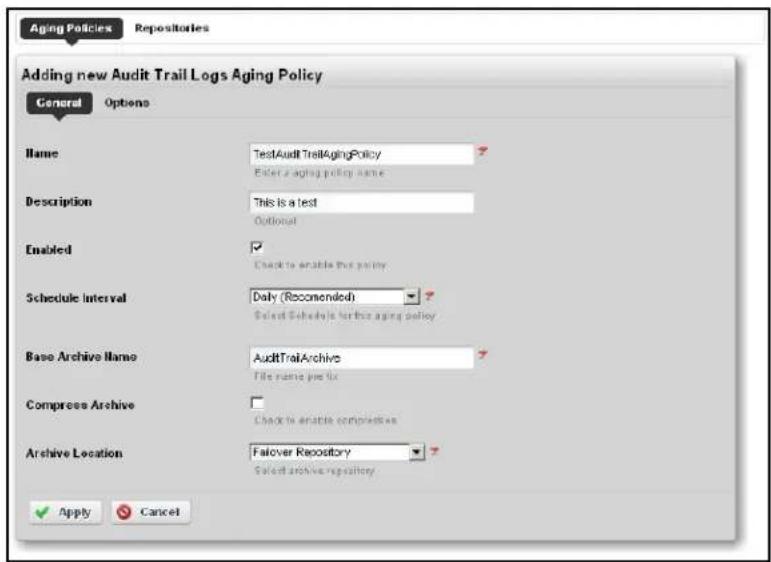Click the 'Archive Location' label
The height and width of the screenshot is (562, 771).
pyautogui.click(x=74, y=453)
